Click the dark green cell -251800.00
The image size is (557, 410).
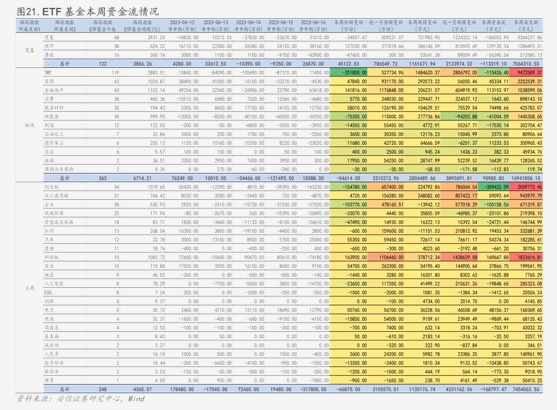348,72
